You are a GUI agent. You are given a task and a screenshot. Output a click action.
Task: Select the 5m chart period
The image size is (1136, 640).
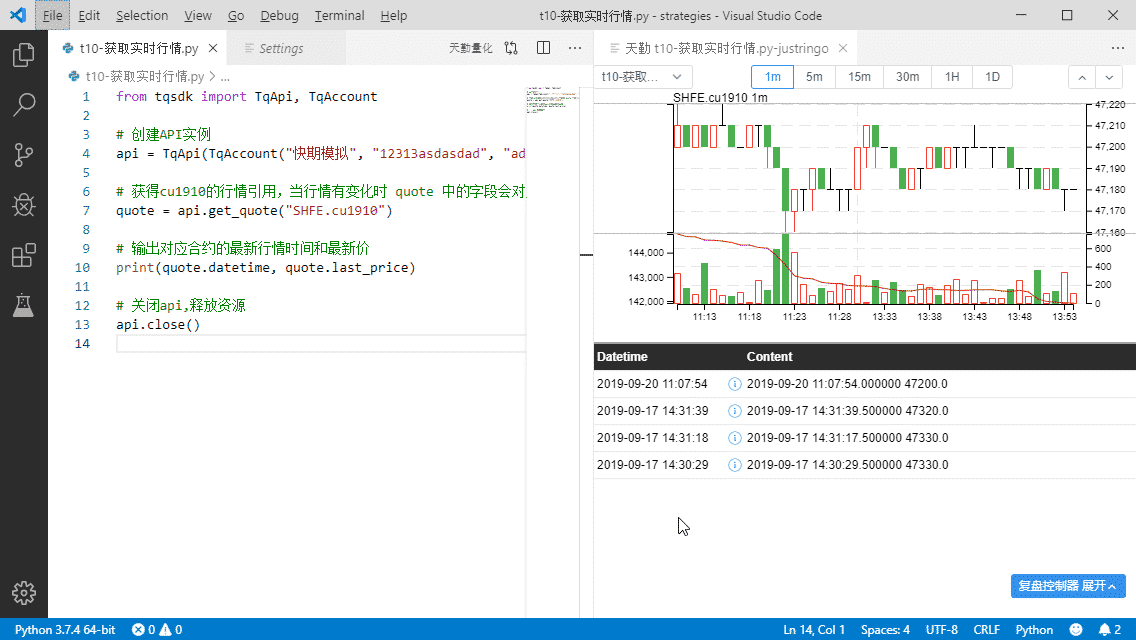(x=814, y=77)
